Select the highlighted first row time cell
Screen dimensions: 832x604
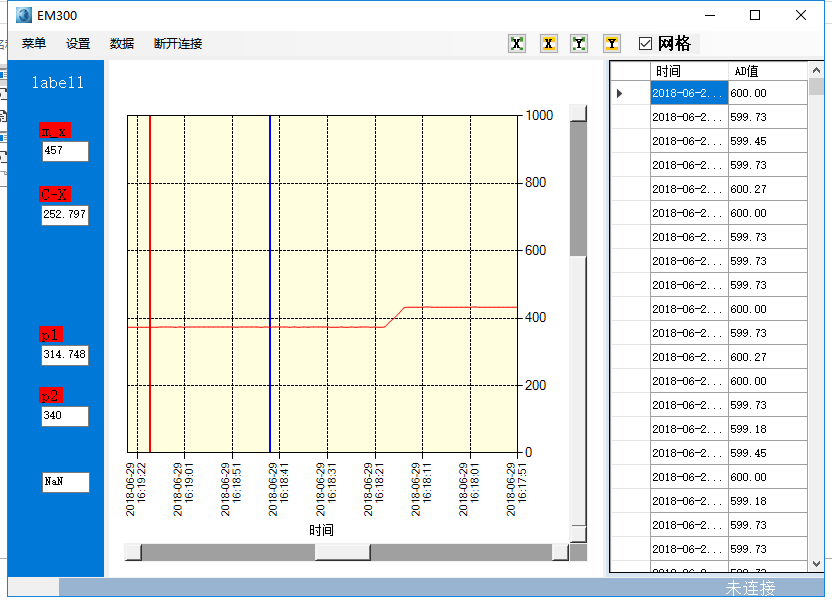point(689,93)
